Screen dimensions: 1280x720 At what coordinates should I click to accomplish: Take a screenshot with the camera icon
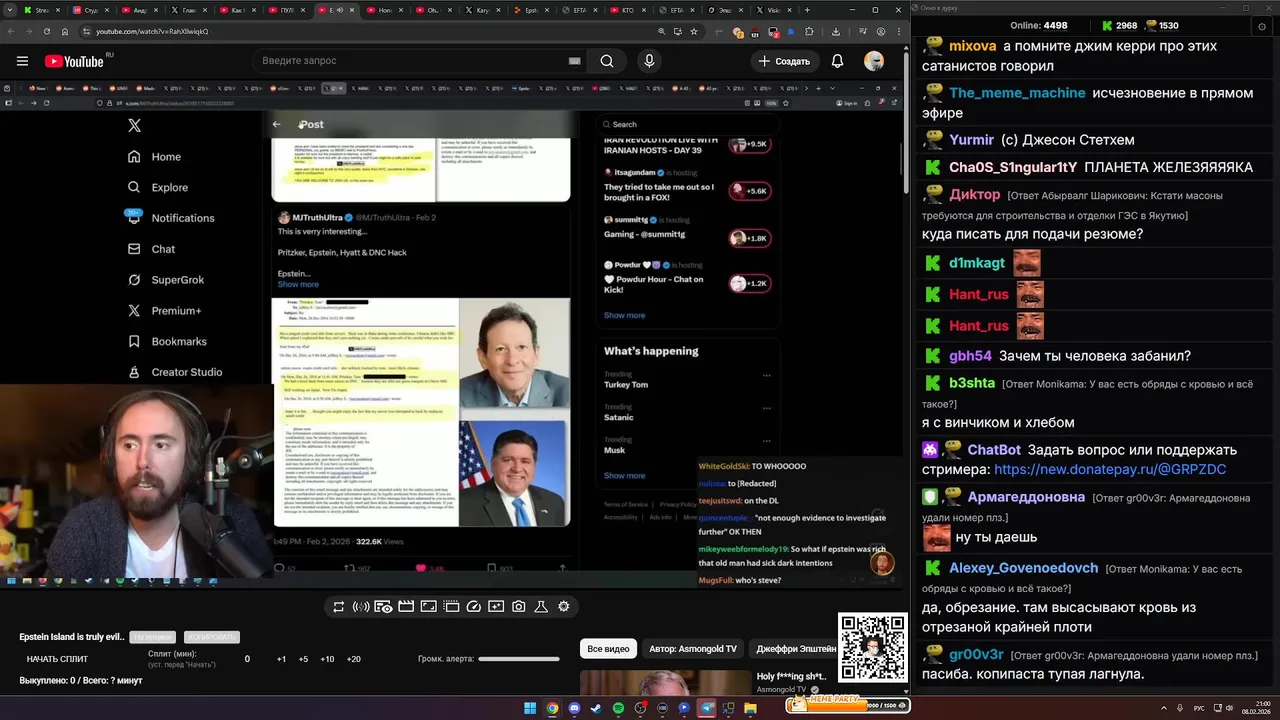pos(519,607)
